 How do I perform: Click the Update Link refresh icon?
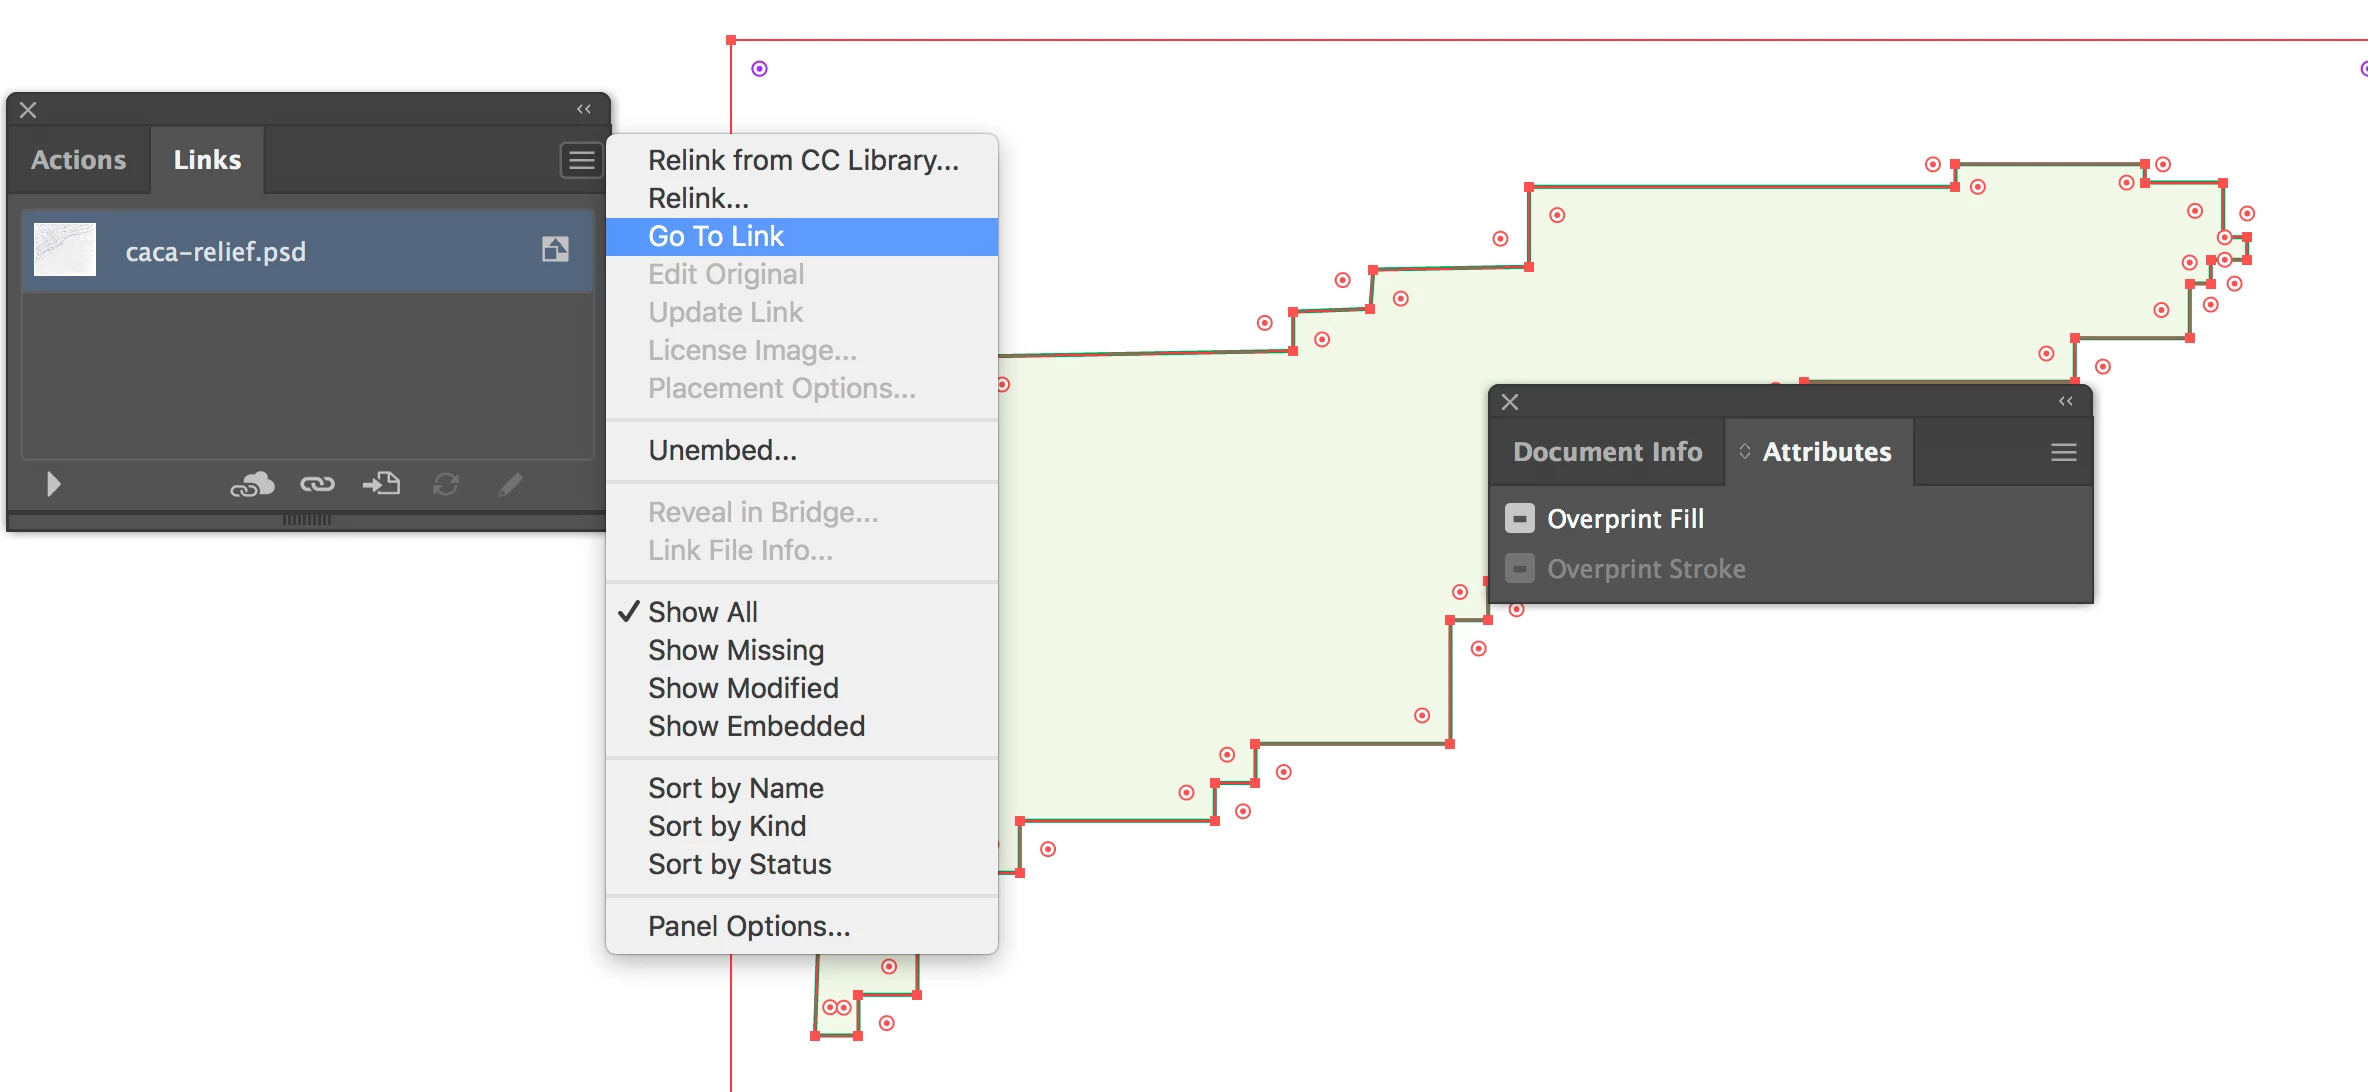(x=446, y=485)
